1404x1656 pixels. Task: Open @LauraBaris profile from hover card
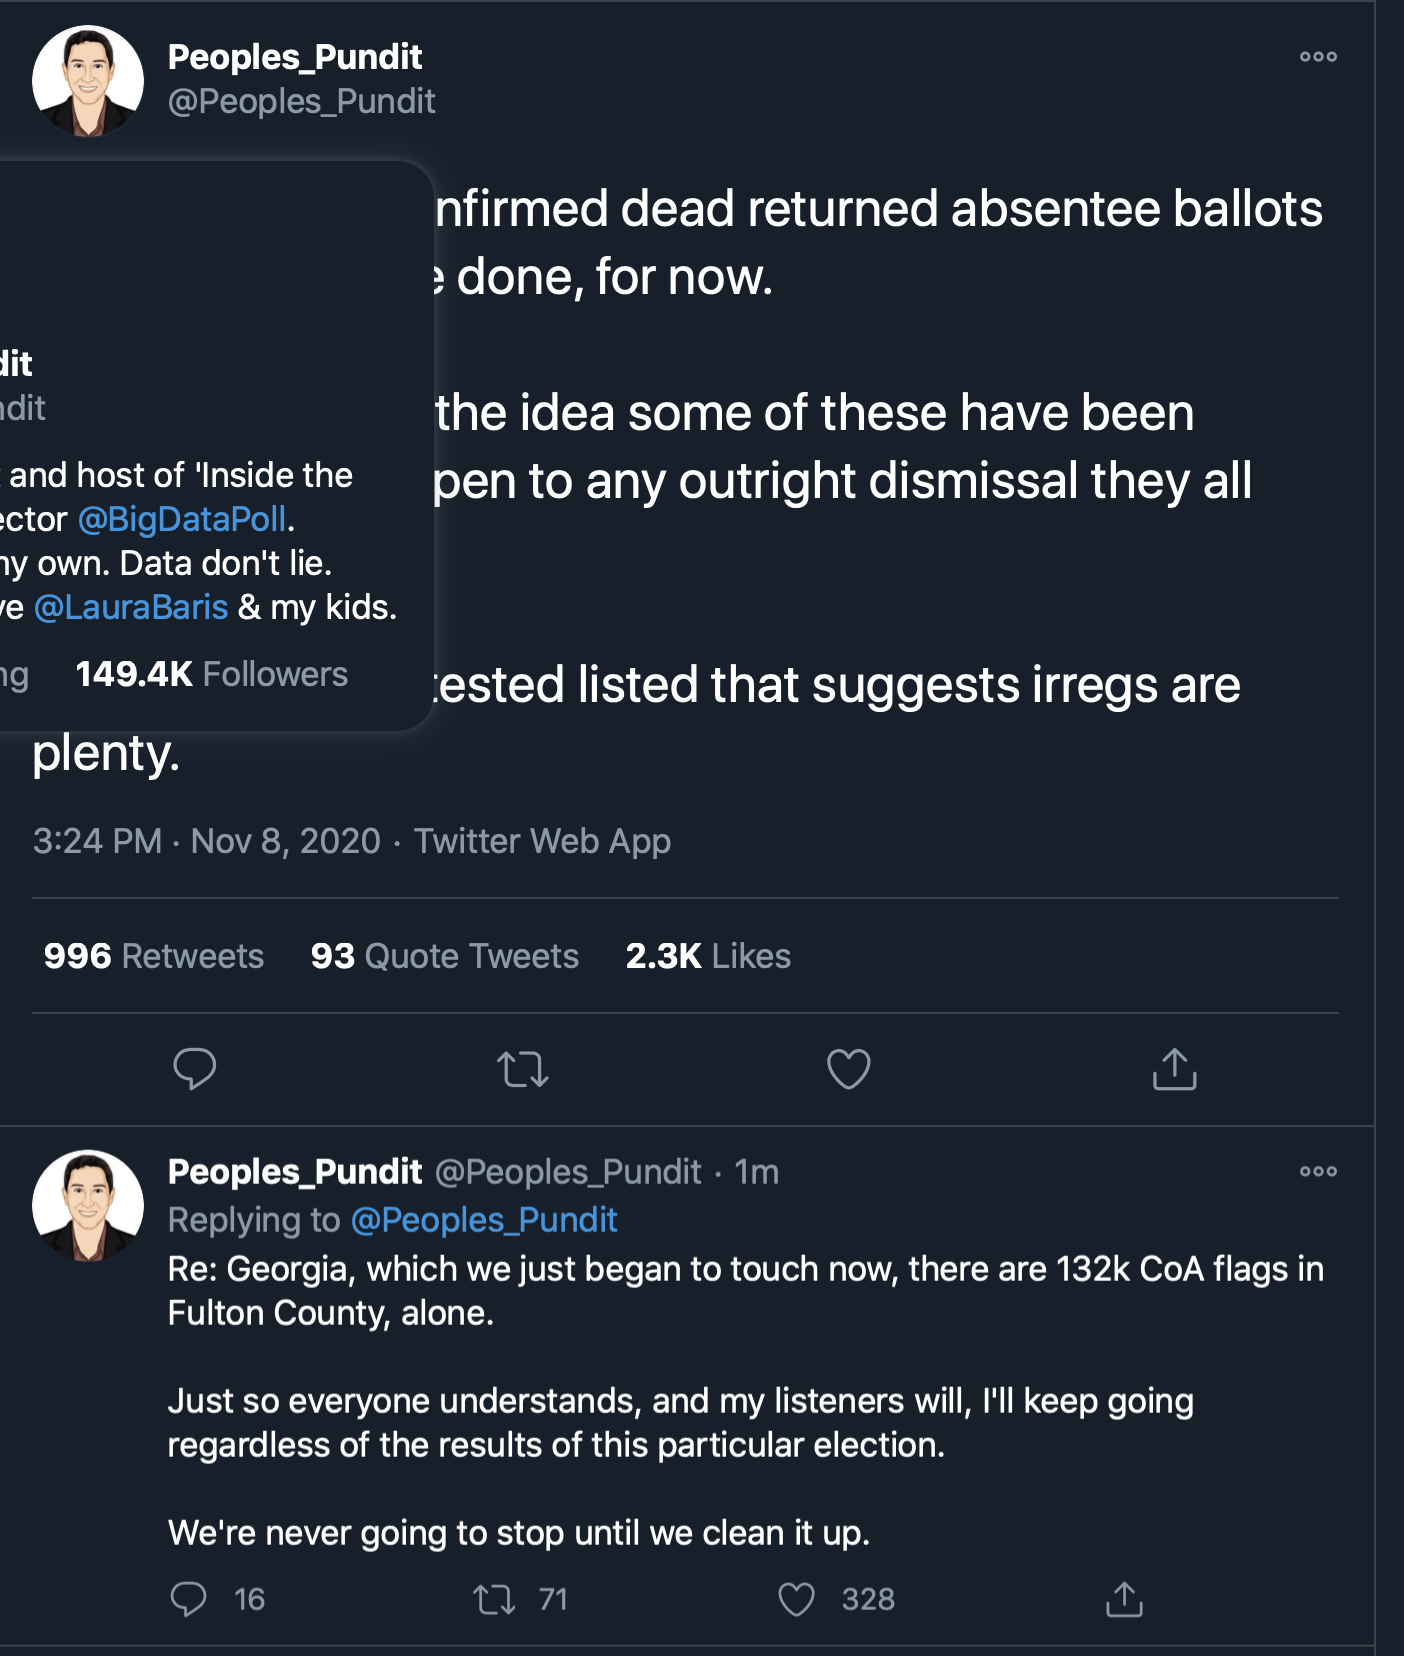[131, 607]
